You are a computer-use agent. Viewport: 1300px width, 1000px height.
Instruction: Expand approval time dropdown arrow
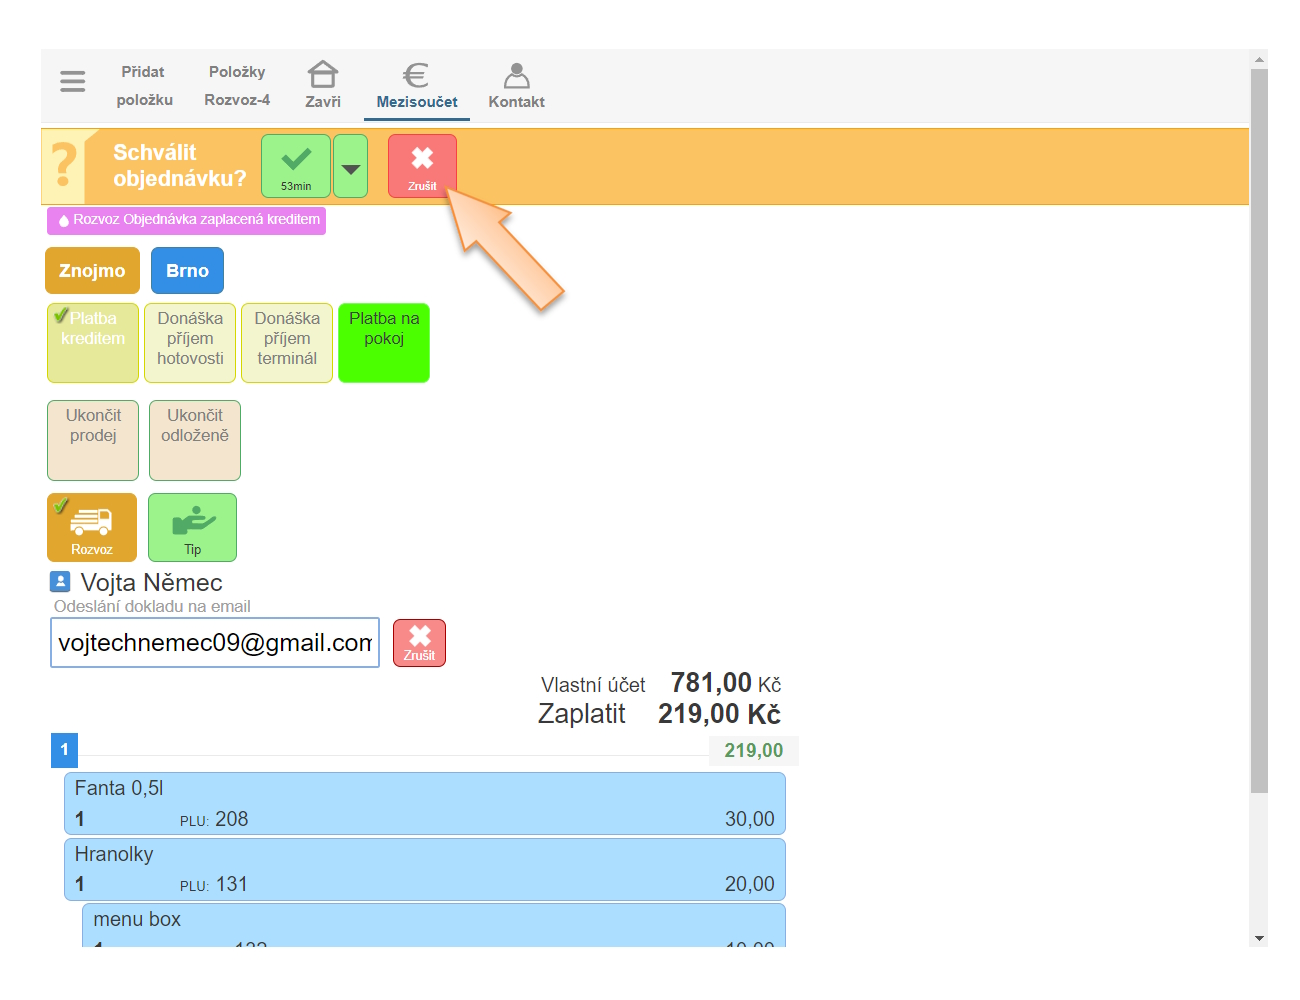[350, 166]
